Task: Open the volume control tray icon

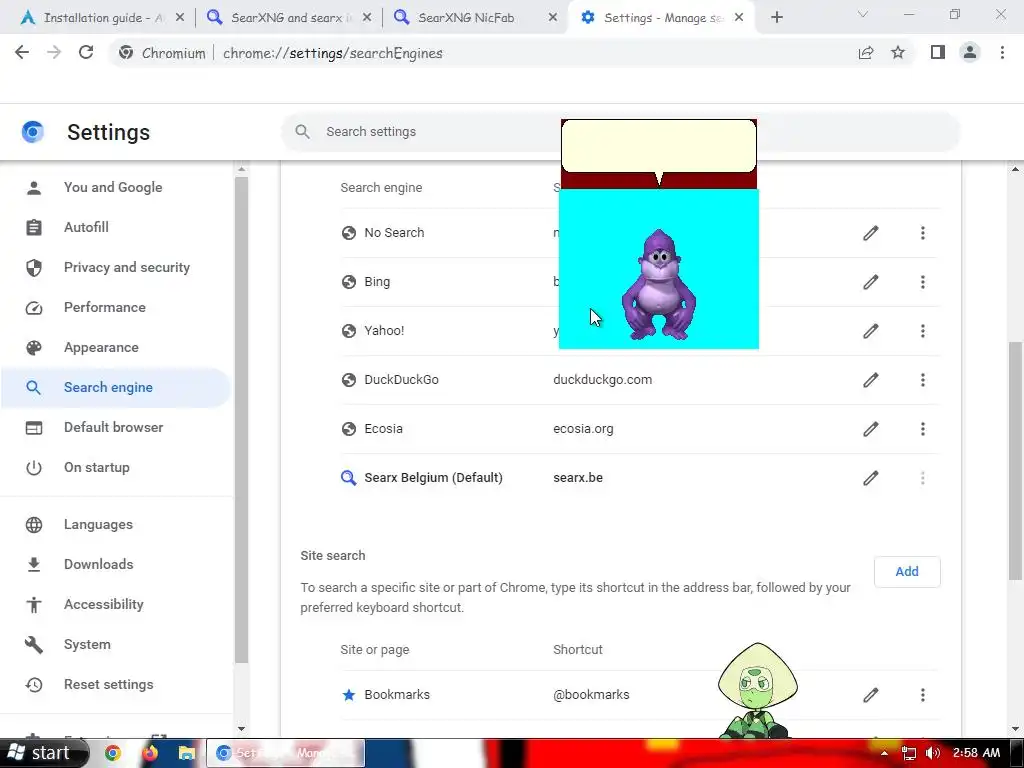Action: click(933, 753)
